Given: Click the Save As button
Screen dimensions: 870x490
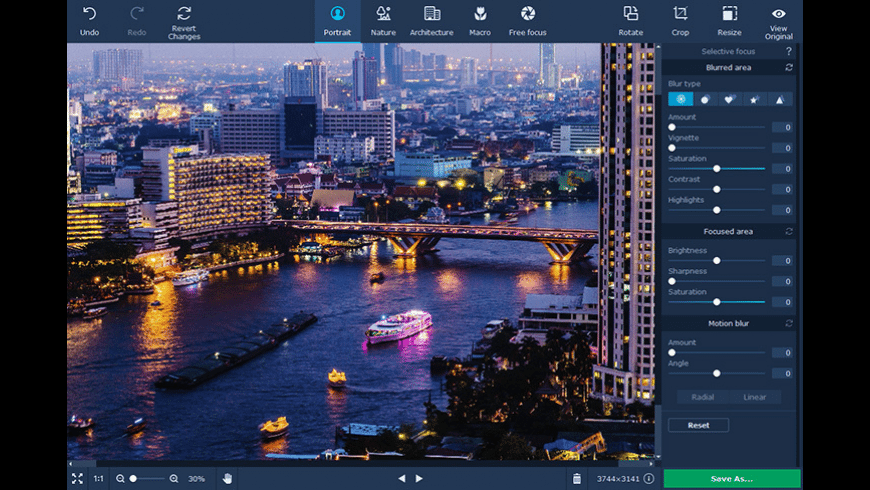Looking at the screenshot, I should click(732, 479).
